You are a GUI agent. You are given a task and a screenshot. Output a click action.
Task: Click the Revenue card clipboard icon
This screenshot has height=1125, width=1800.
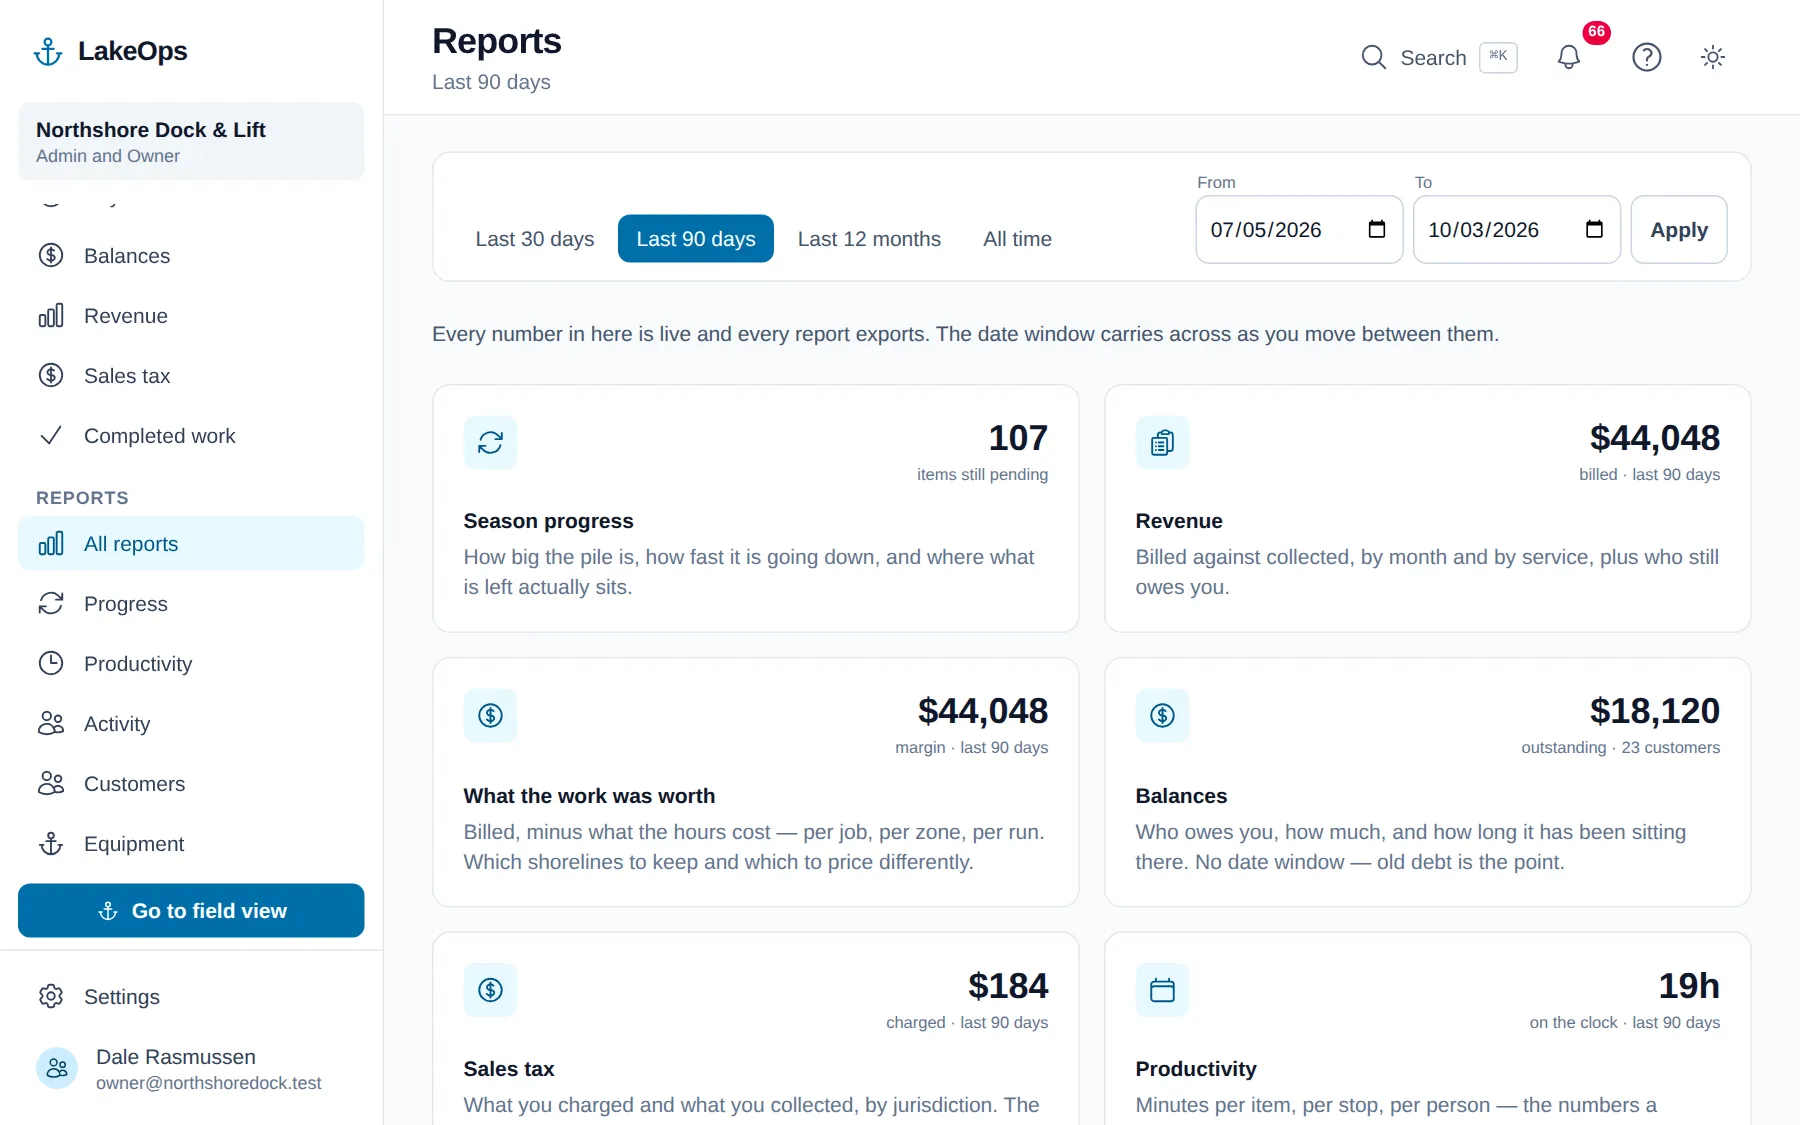1162,442
